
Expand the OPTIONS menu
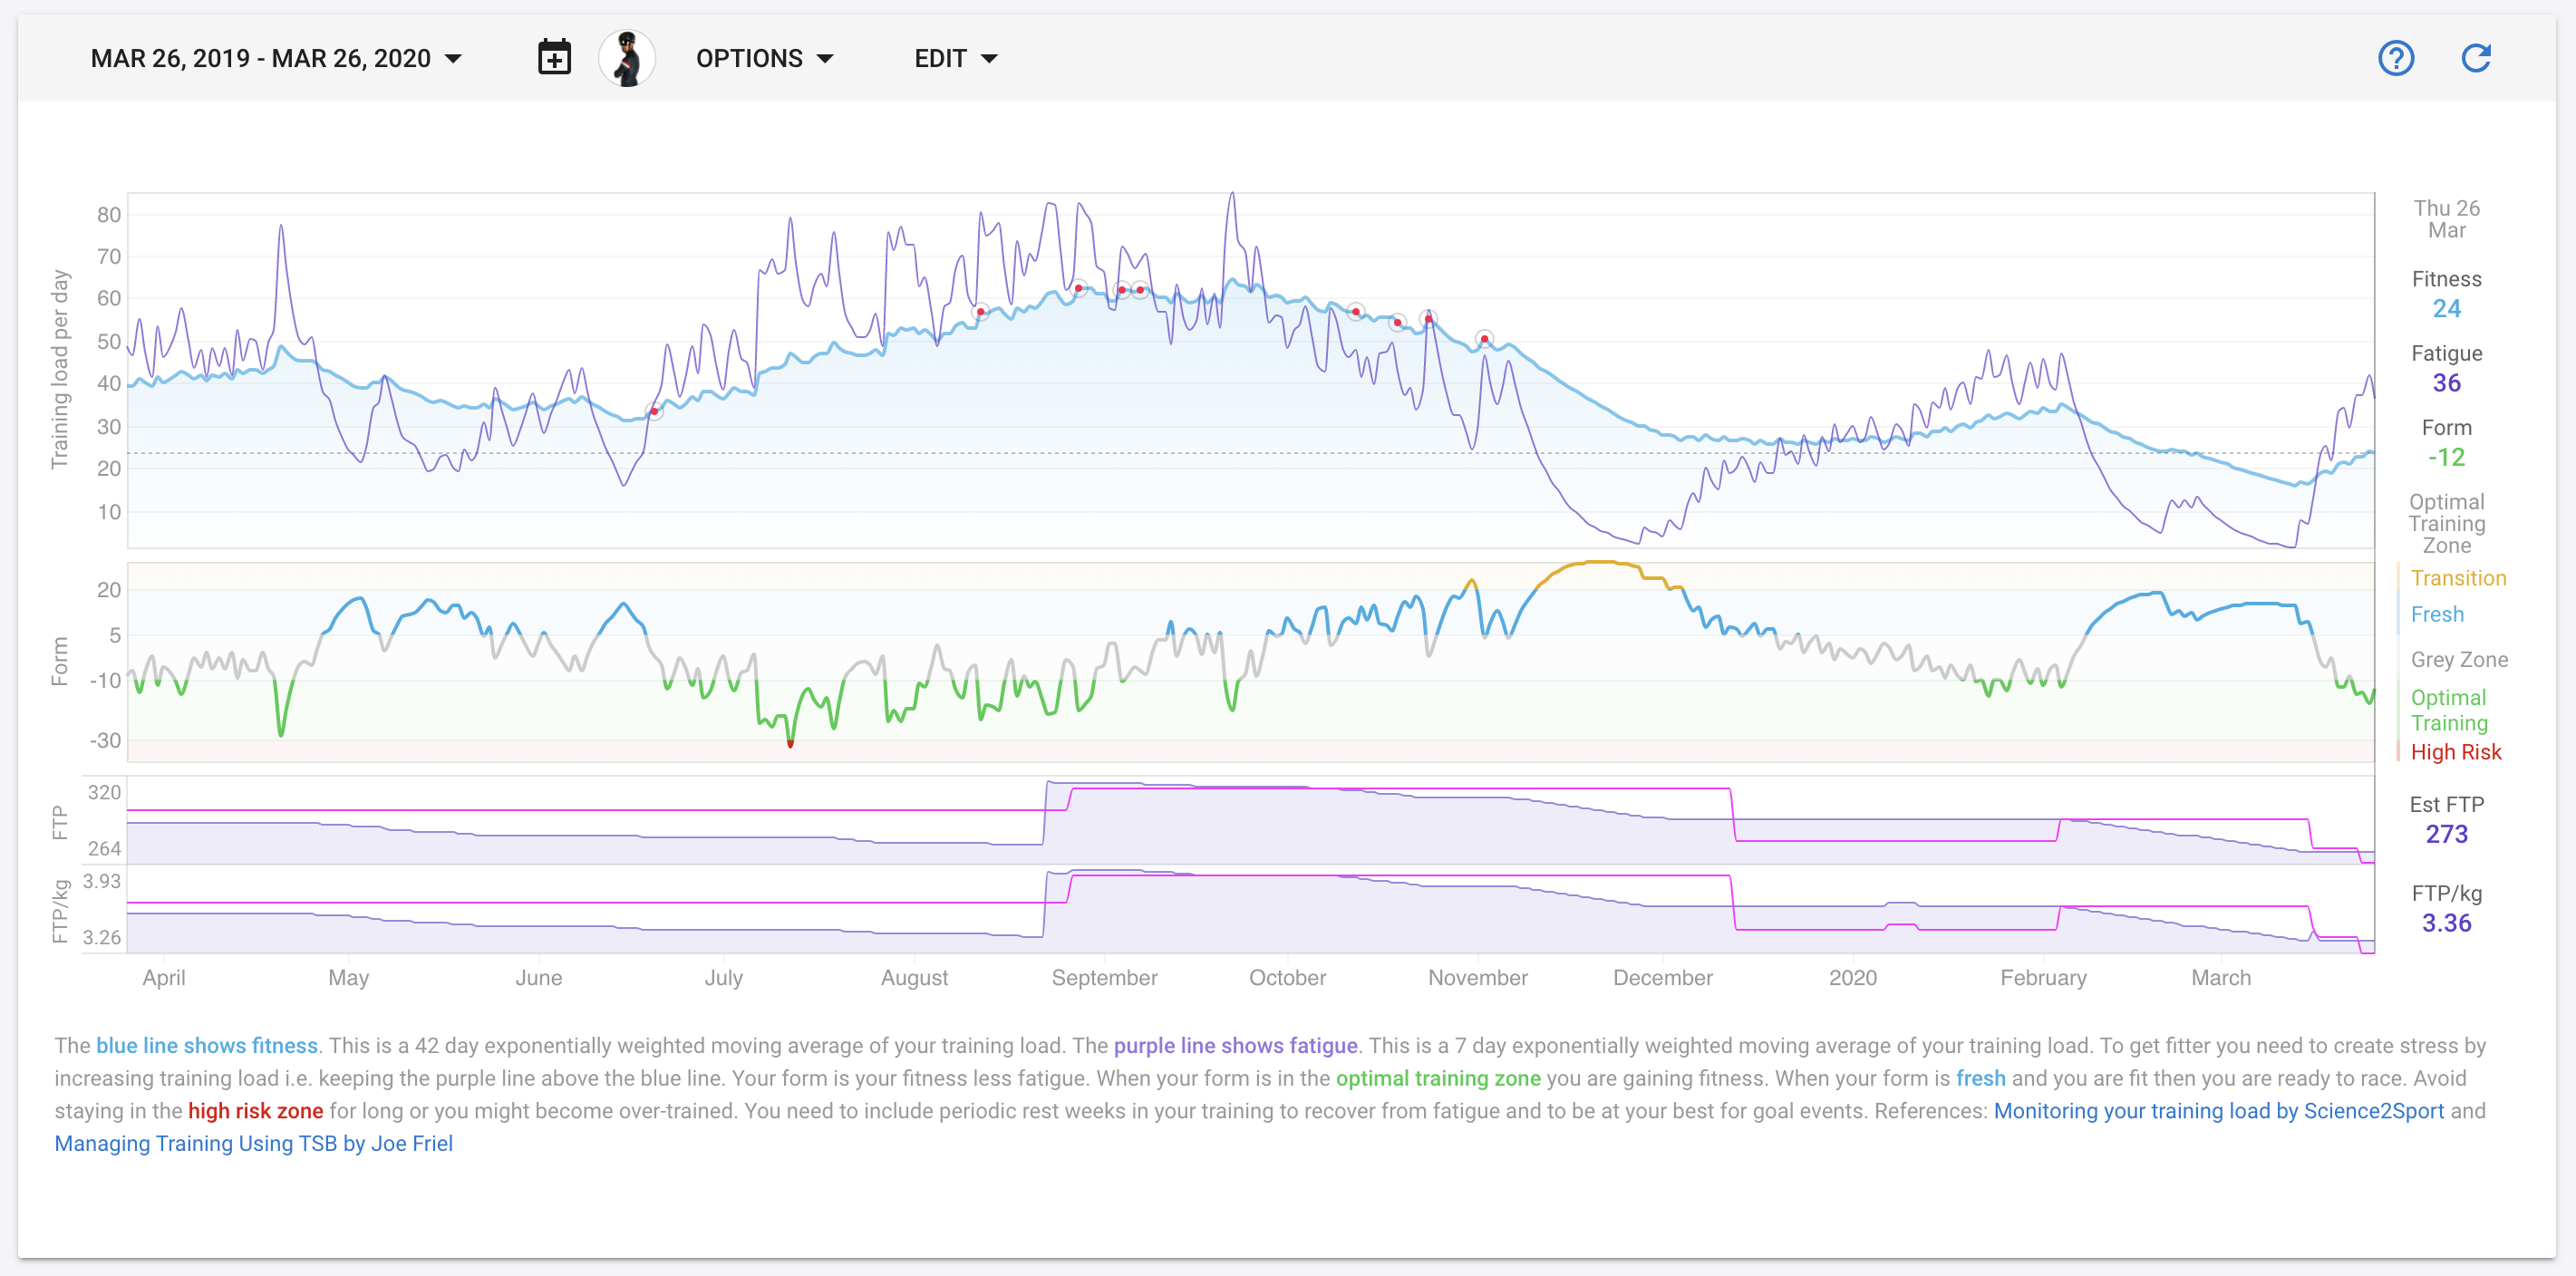[x=764, y=58]
